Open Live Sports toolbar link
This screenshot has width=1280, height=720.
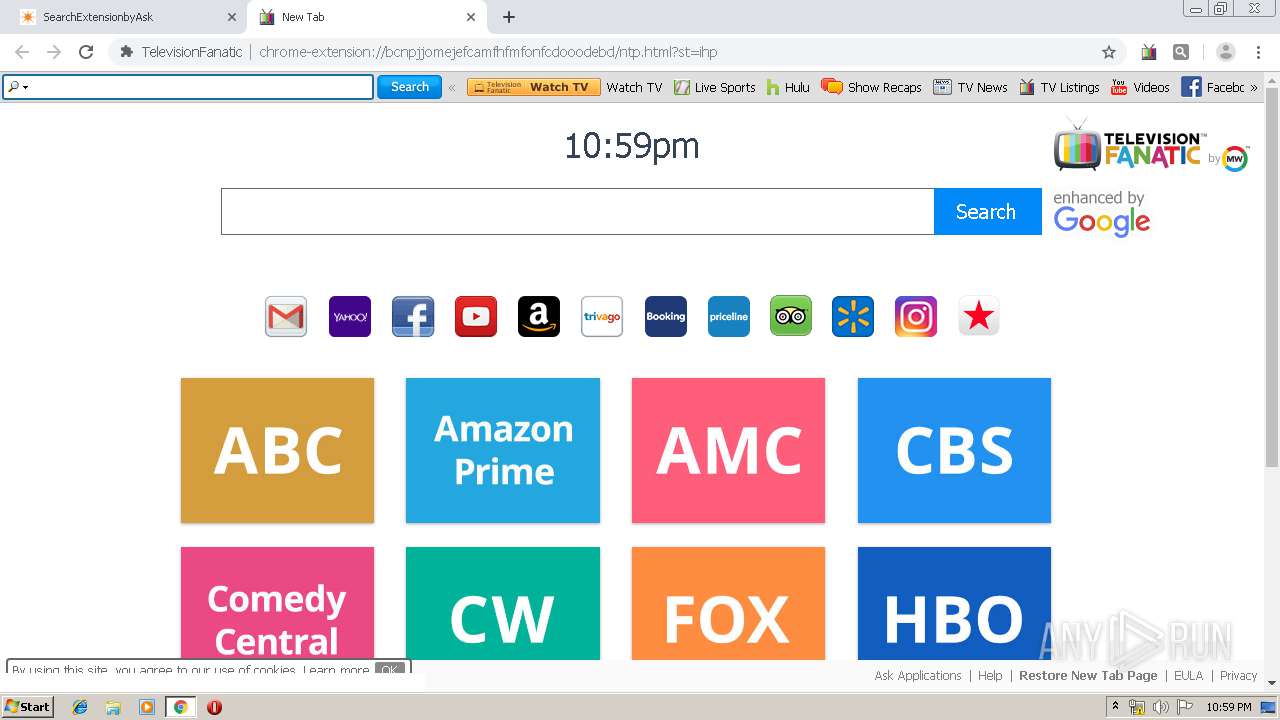coord(715,87)
